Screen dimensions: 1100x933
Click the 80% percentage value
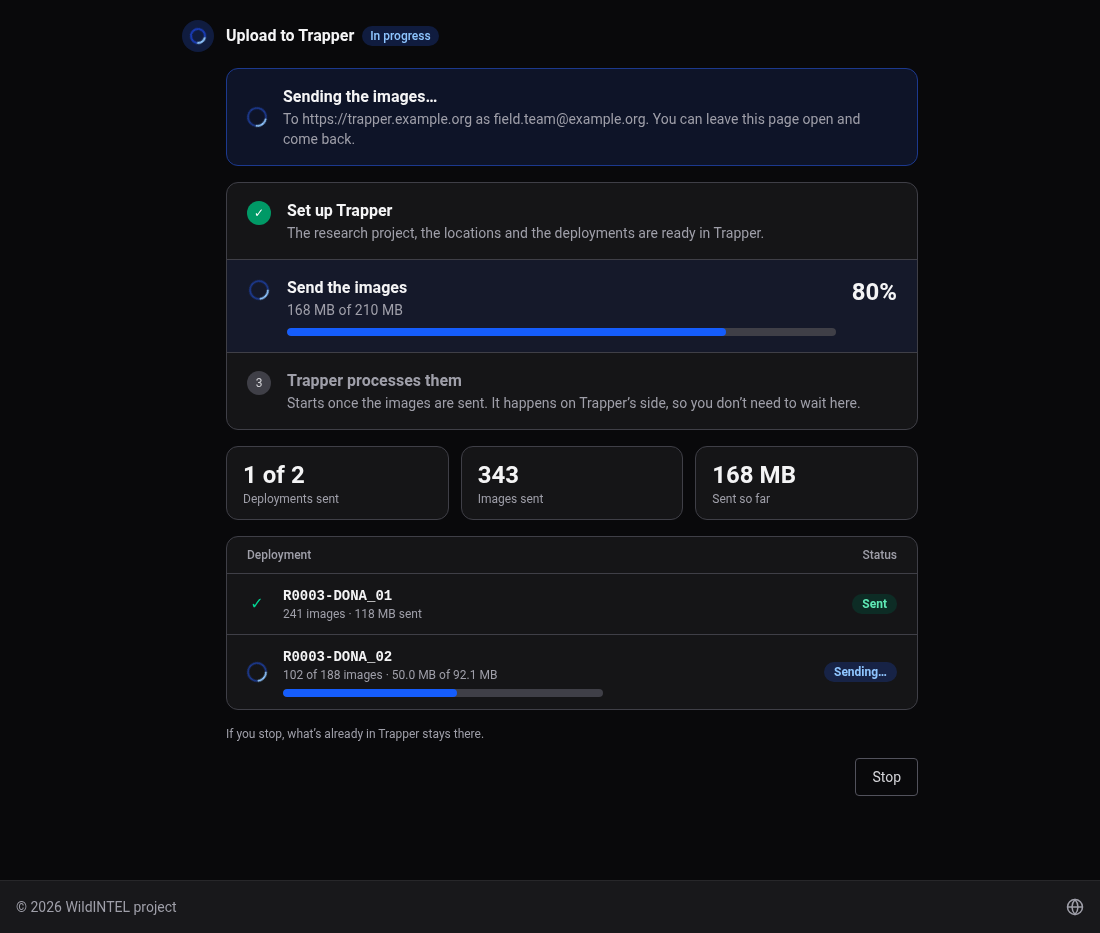(x=873, y=292)
